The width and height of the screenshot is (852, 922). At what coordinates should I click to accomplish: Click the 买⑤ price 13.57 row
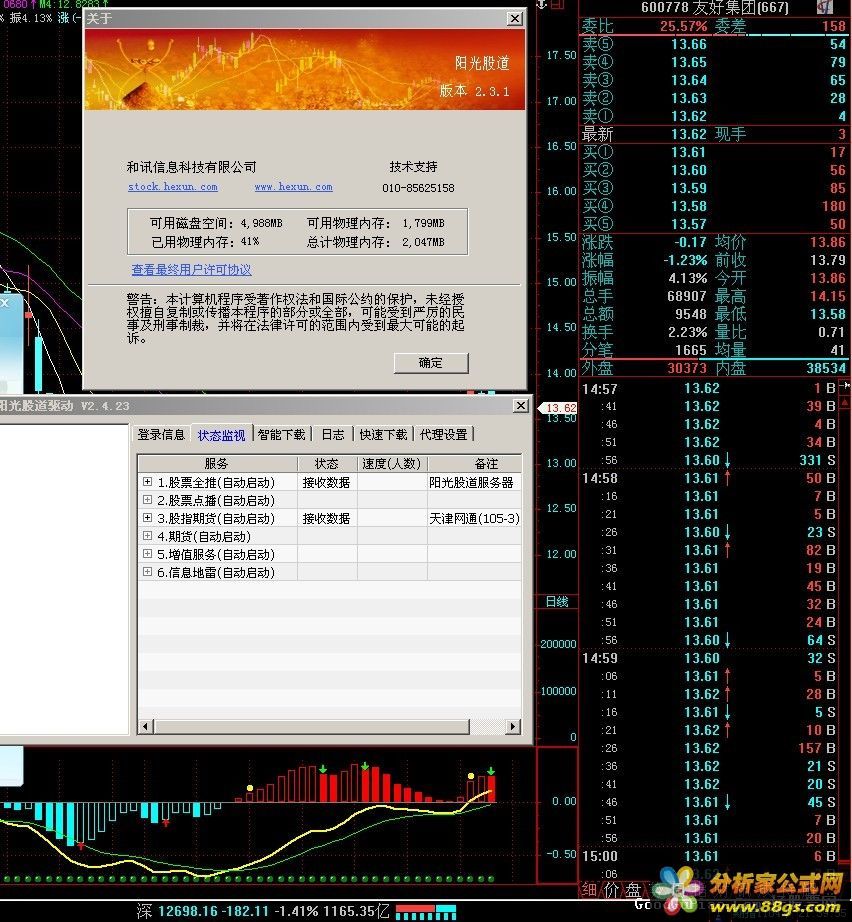(x=714, y=224)
